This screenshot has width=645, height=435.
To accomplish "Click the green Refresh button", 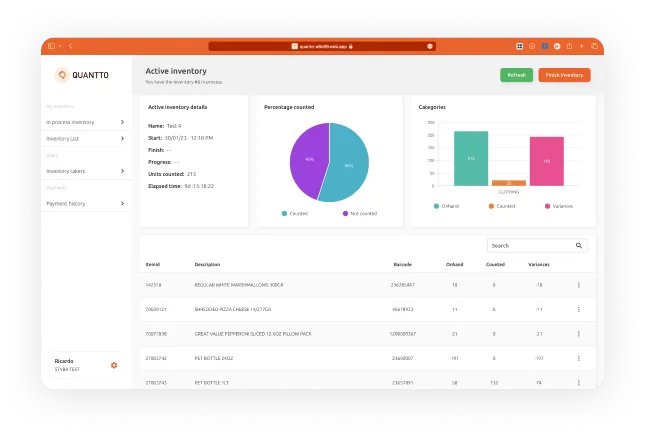I will (516, 75).
